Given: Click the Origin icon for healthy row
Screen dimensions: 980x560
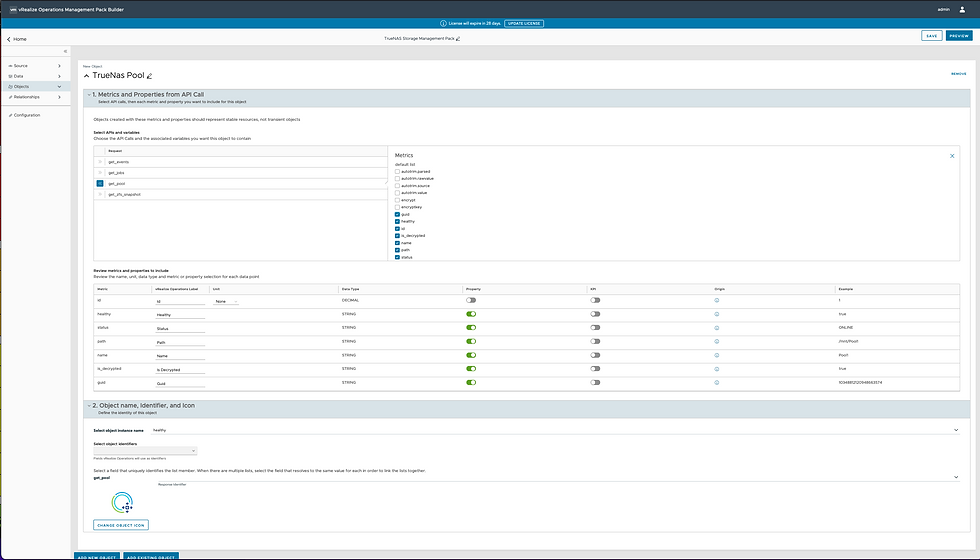Looking at the screenshot, I should click(717, 314).
